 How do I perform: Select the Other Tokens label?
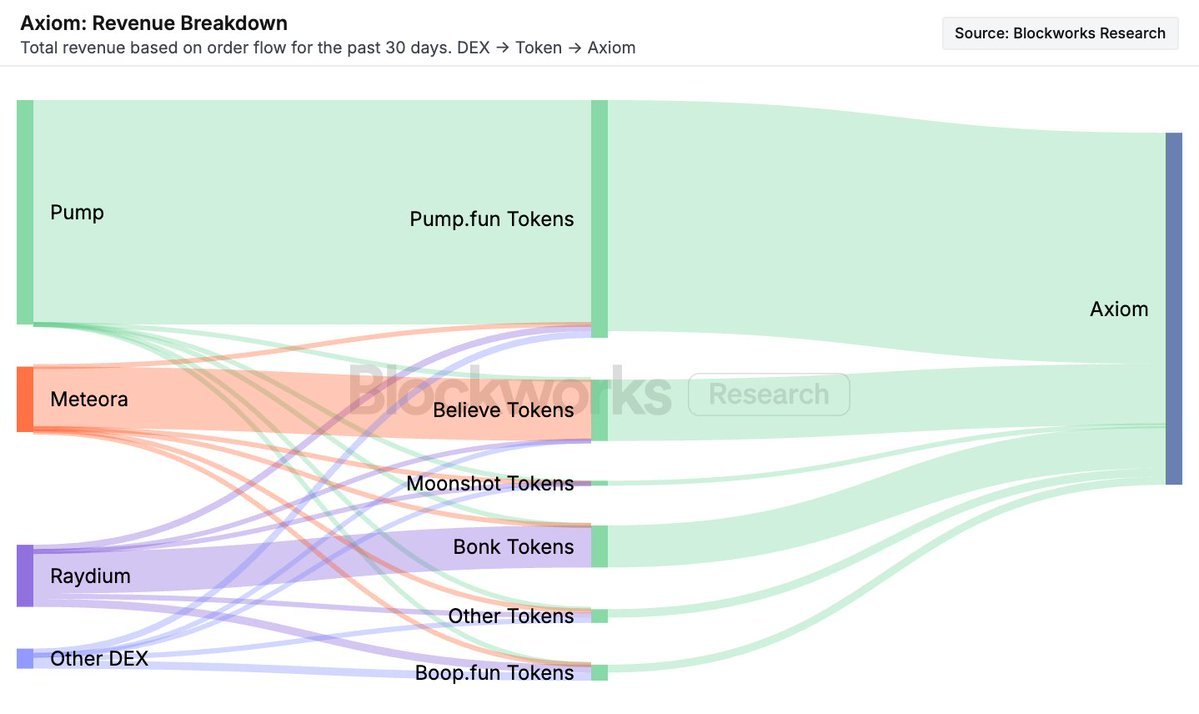coord(510,616)
